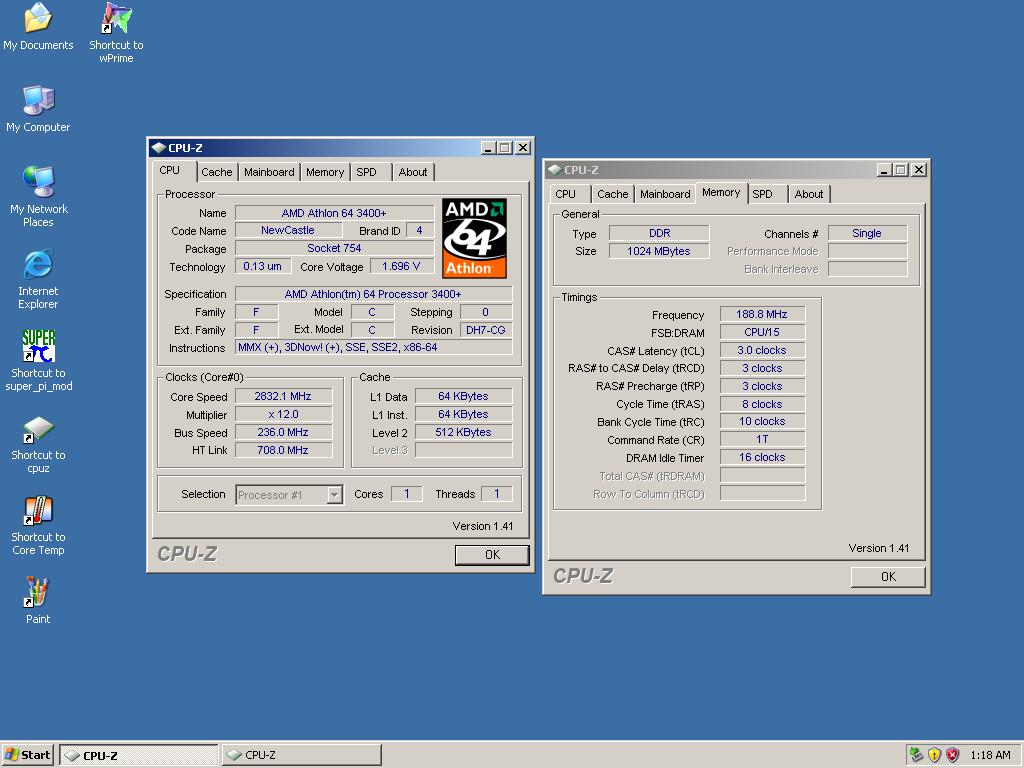Click the Specification field text
Screen dimensions: 1024x768
(373, 294)
